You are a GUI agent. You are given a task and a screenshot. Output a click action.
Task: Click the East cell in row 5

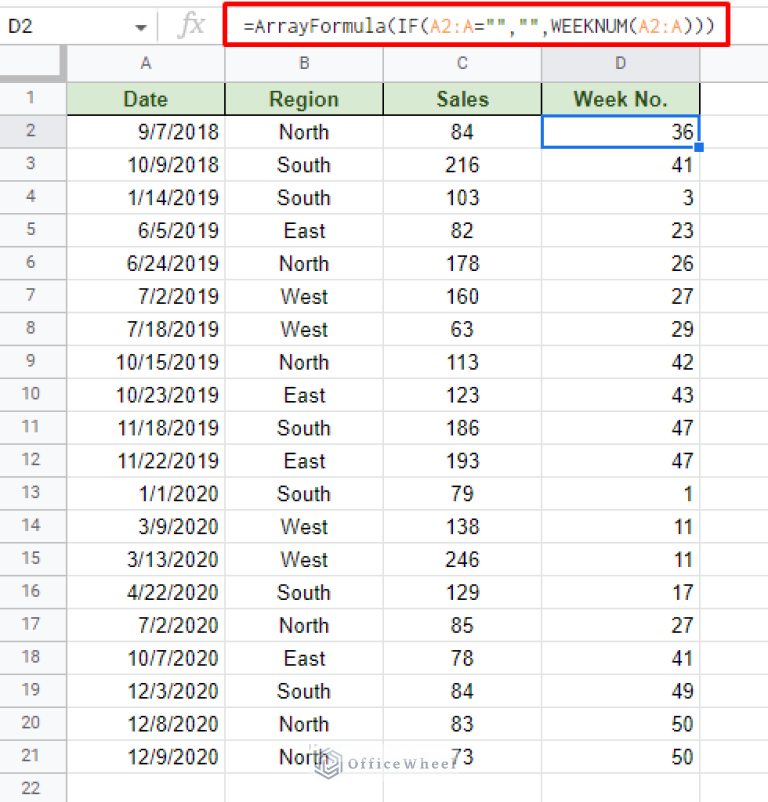pos(304,231)
